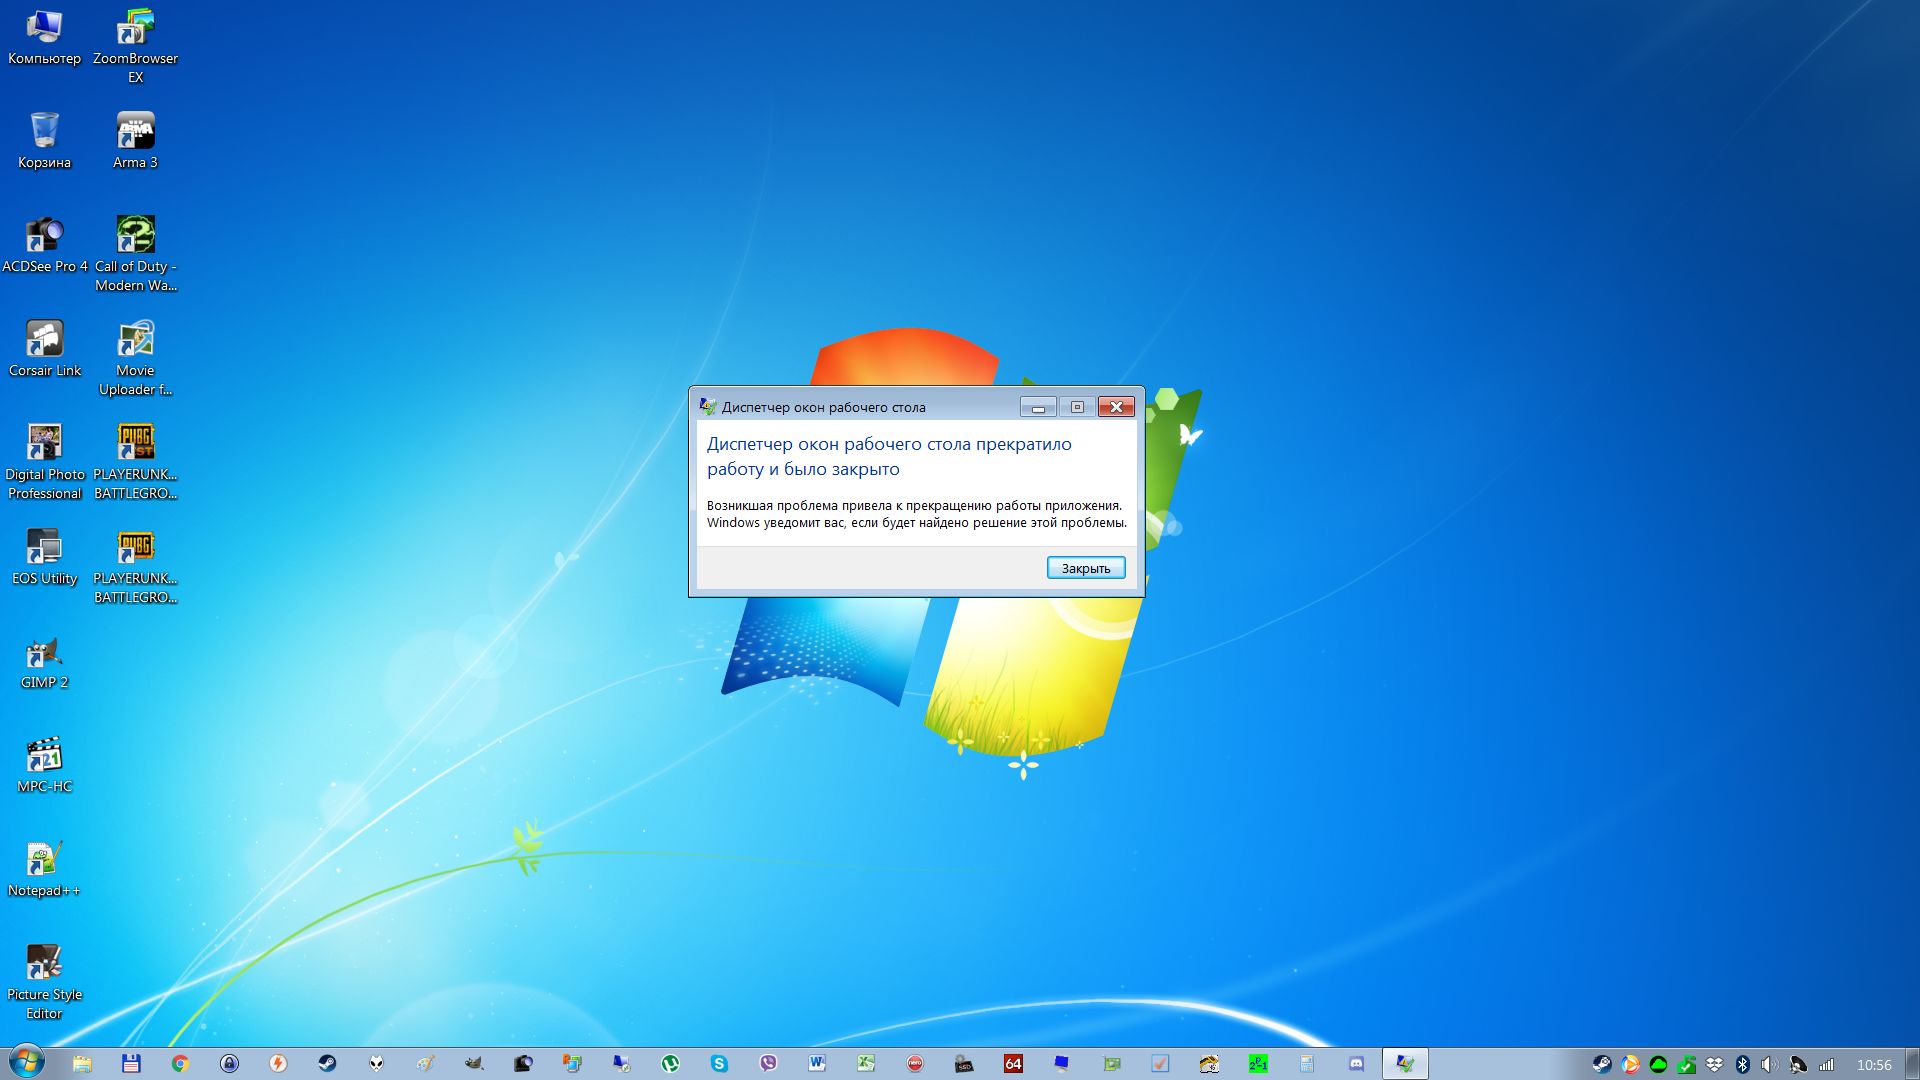Select the Корзина recycle bin icon
The image size is (1920, 1080).
point(44,140)
